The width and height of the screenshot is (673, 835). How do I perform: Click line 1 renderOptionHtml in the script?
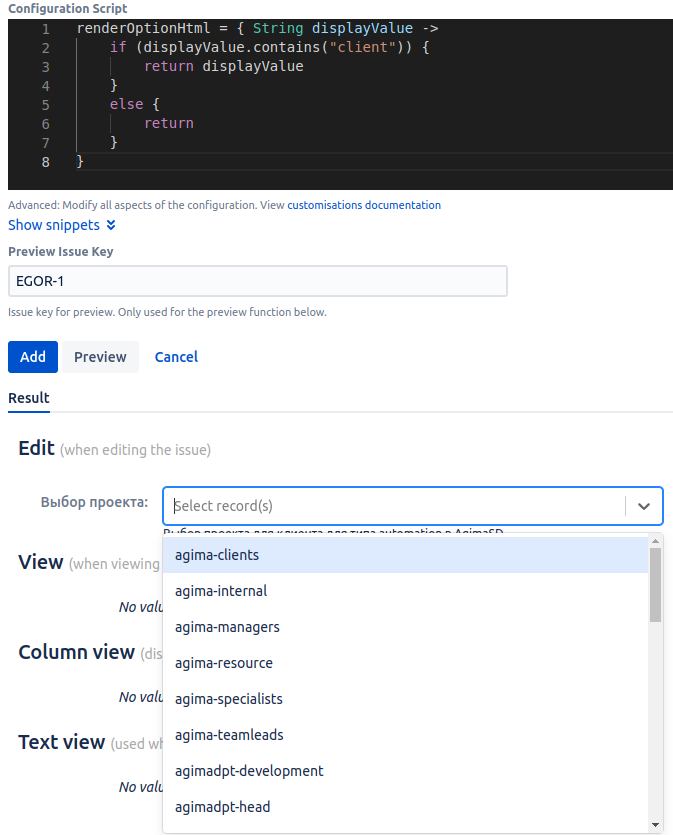pyautogui.click(x=143, y=28)
